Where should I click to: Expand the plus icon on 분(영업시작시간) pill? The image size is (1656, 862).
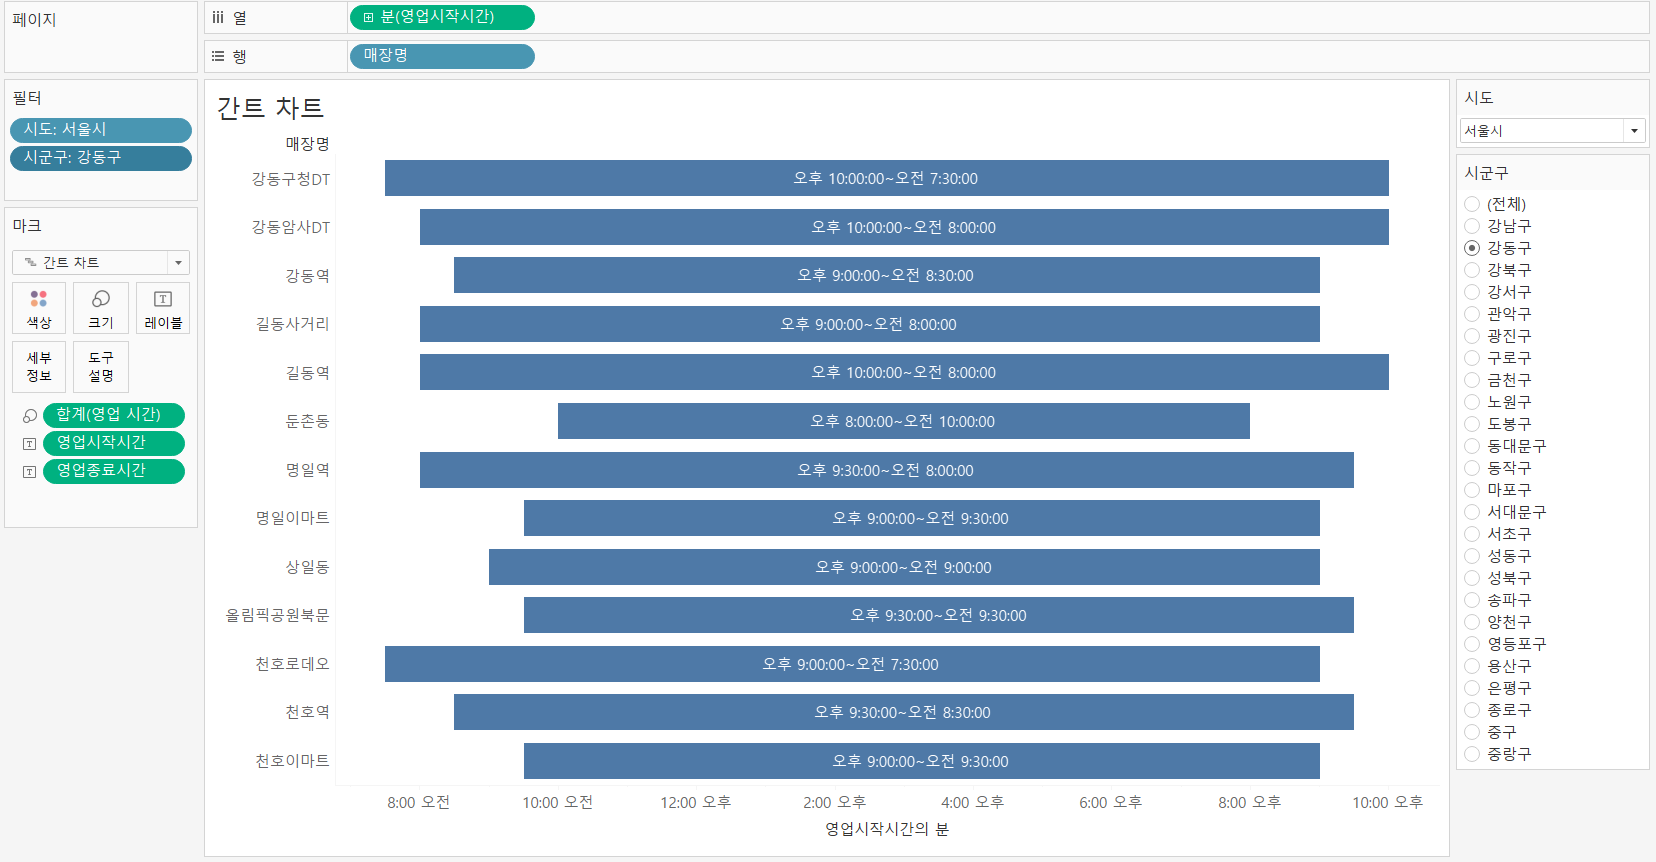pos(369,17)
